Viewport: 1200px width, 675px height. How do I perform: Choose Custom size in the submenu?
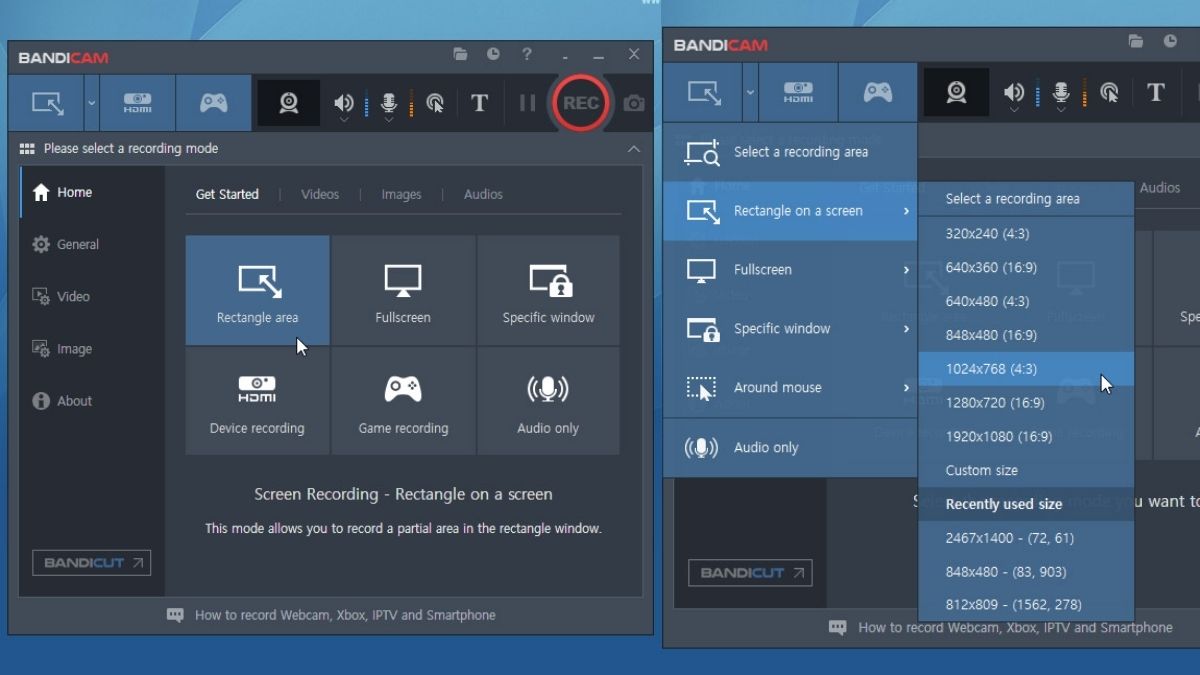[1026, 471]
